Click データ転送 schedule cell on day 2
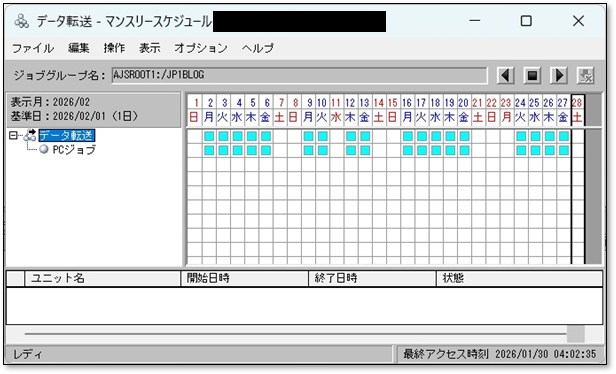 (209, 136)
